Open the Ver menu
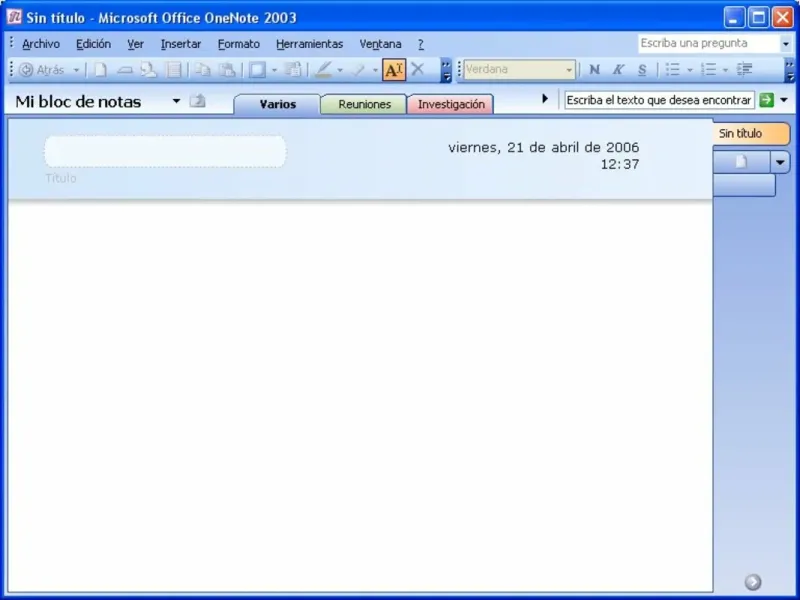800x600 pixels. tap(135, 44)
